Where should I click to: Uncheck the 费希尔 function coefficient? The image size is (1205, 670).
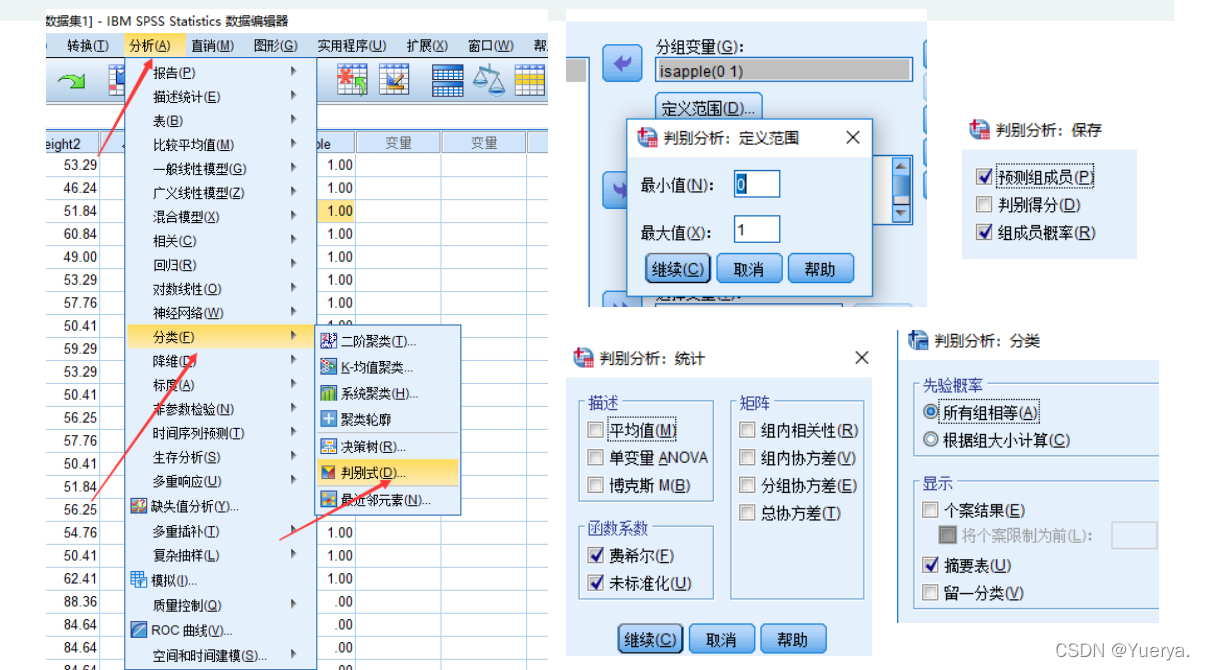pos(596,555)
